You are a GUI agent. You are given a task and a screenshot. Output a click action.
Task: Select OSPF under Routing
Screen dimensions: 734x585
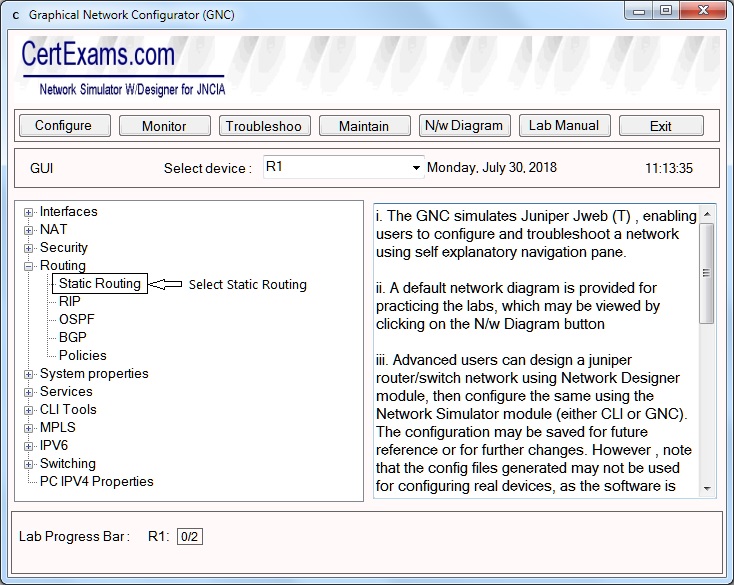coord(77,319)
